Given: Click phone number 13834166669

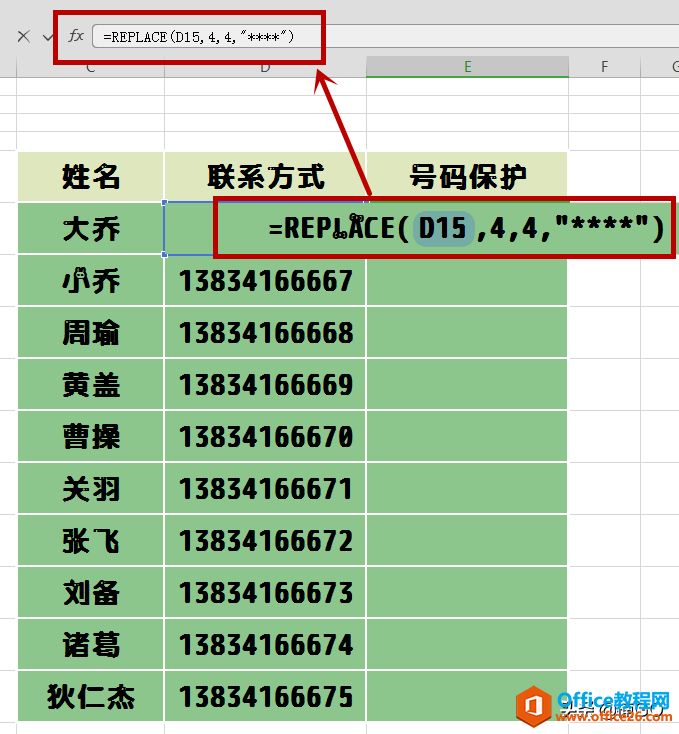Looking at the screenshot, I should 265,385.
